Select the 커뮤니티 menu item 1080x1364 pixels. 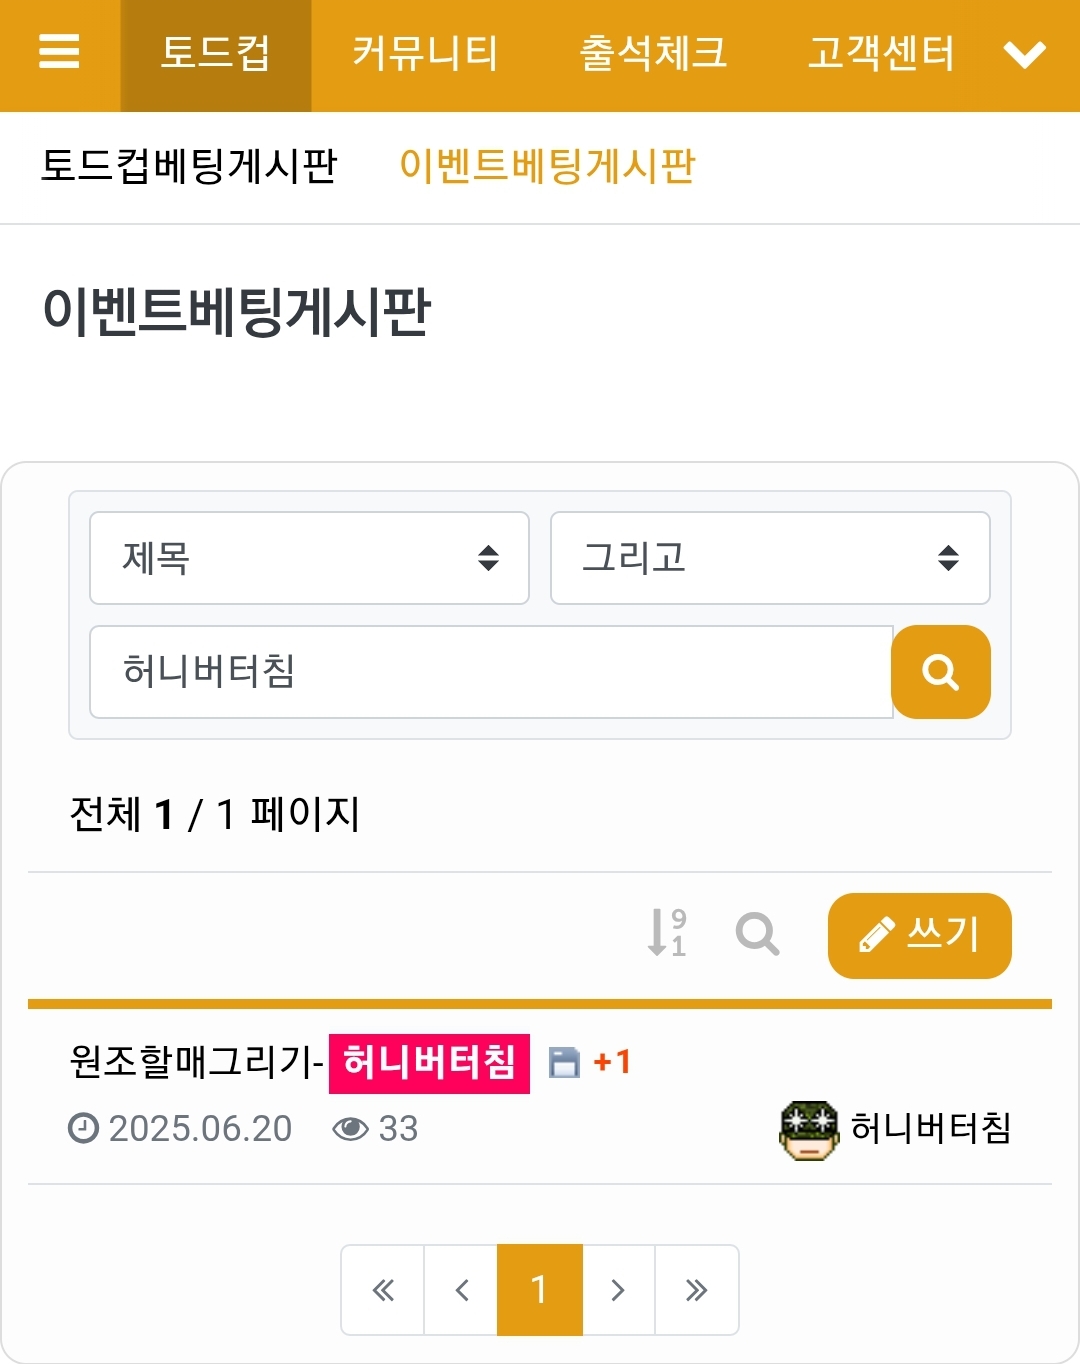(425, 54)
